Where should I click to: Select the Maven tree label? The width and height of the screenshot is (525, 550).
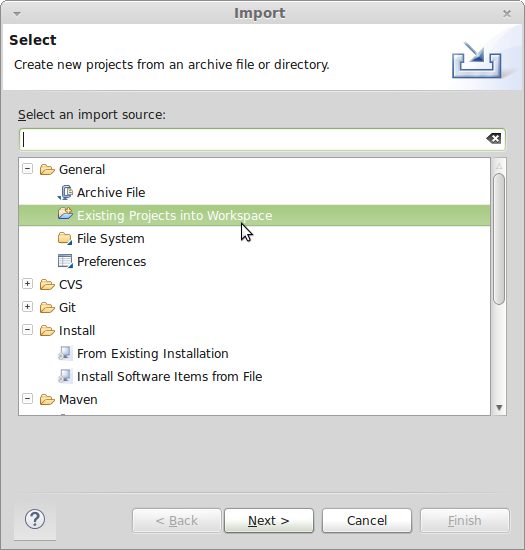78,400
